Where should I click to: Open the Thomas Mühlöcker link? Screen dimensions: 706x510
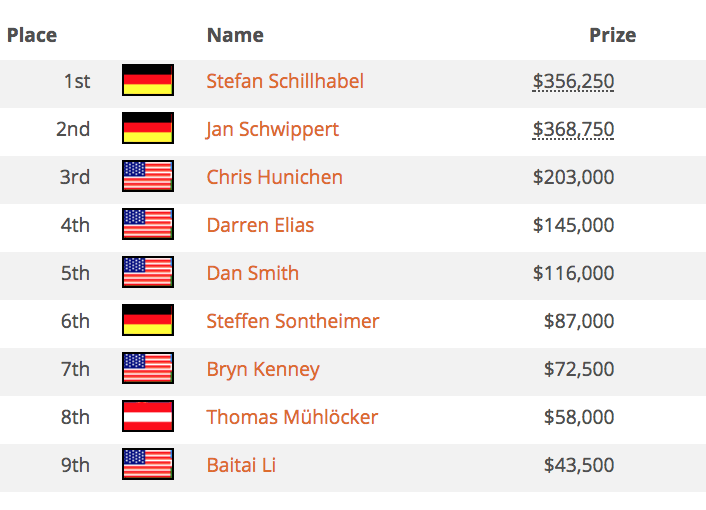coord(292,417)
